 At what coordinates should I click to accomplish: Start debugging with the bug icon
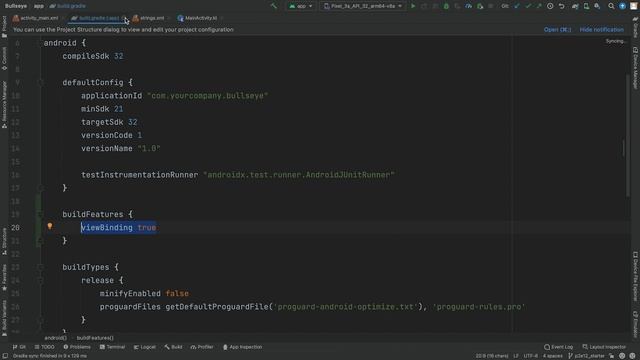[446, 6]
